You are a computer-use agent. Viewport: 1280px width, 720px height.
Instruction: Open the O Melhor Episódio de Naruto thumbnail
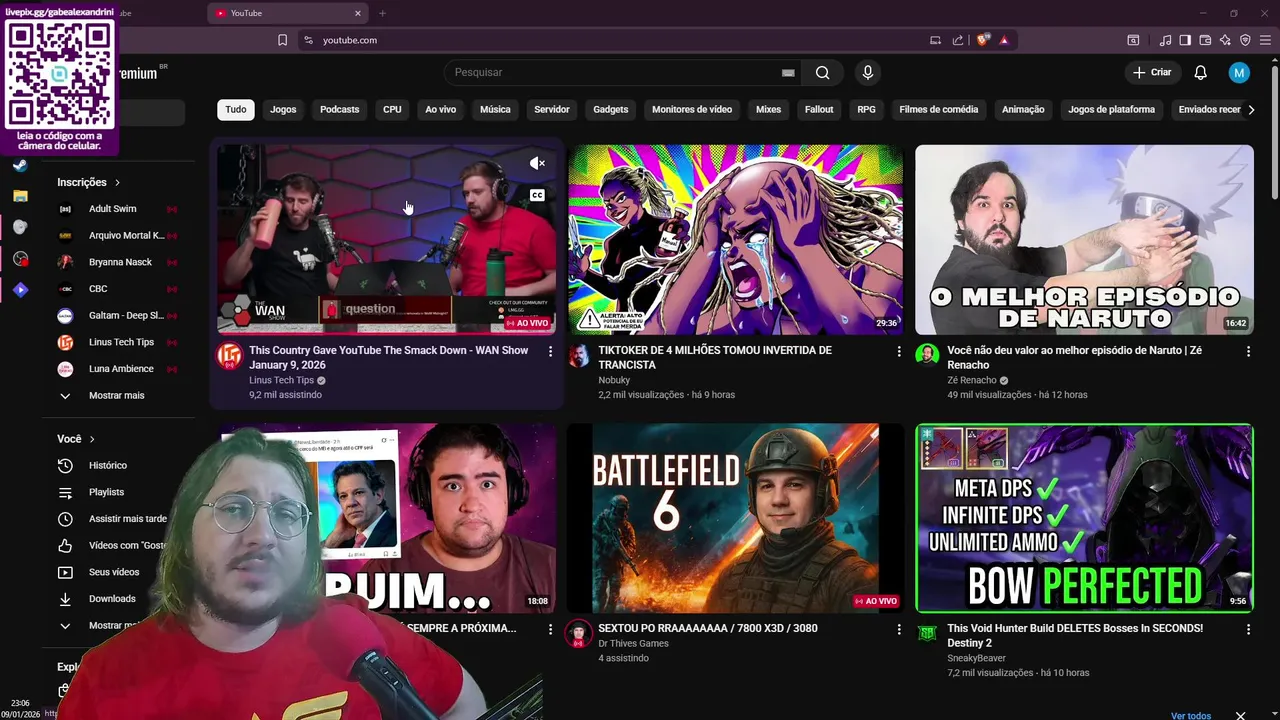click(x=1084, y=240)
